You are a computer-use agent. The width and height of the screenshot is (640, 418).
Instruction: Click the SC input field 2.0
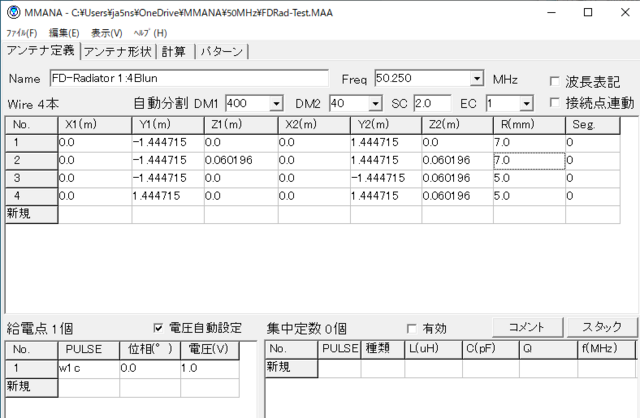pos(432,103)
